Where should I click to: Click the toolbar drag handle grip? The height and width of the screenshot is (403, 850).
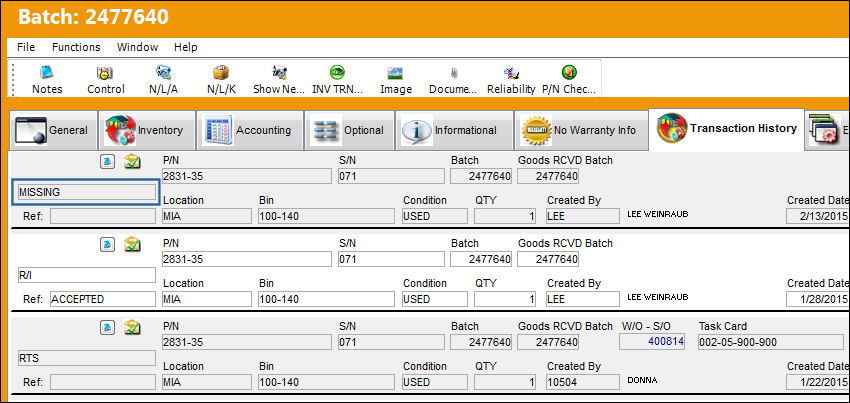tap(14, 79)
